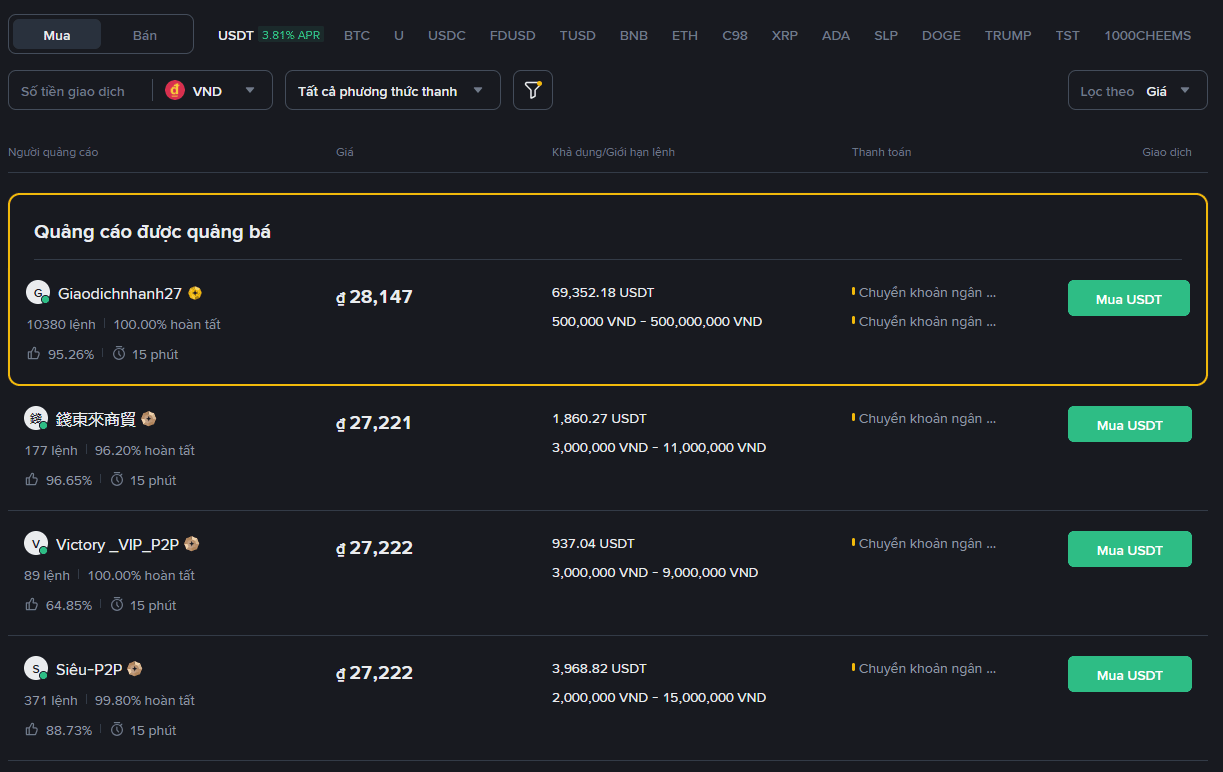Click Victory _VIP_P2P's avatar icon

coord(36,544)
